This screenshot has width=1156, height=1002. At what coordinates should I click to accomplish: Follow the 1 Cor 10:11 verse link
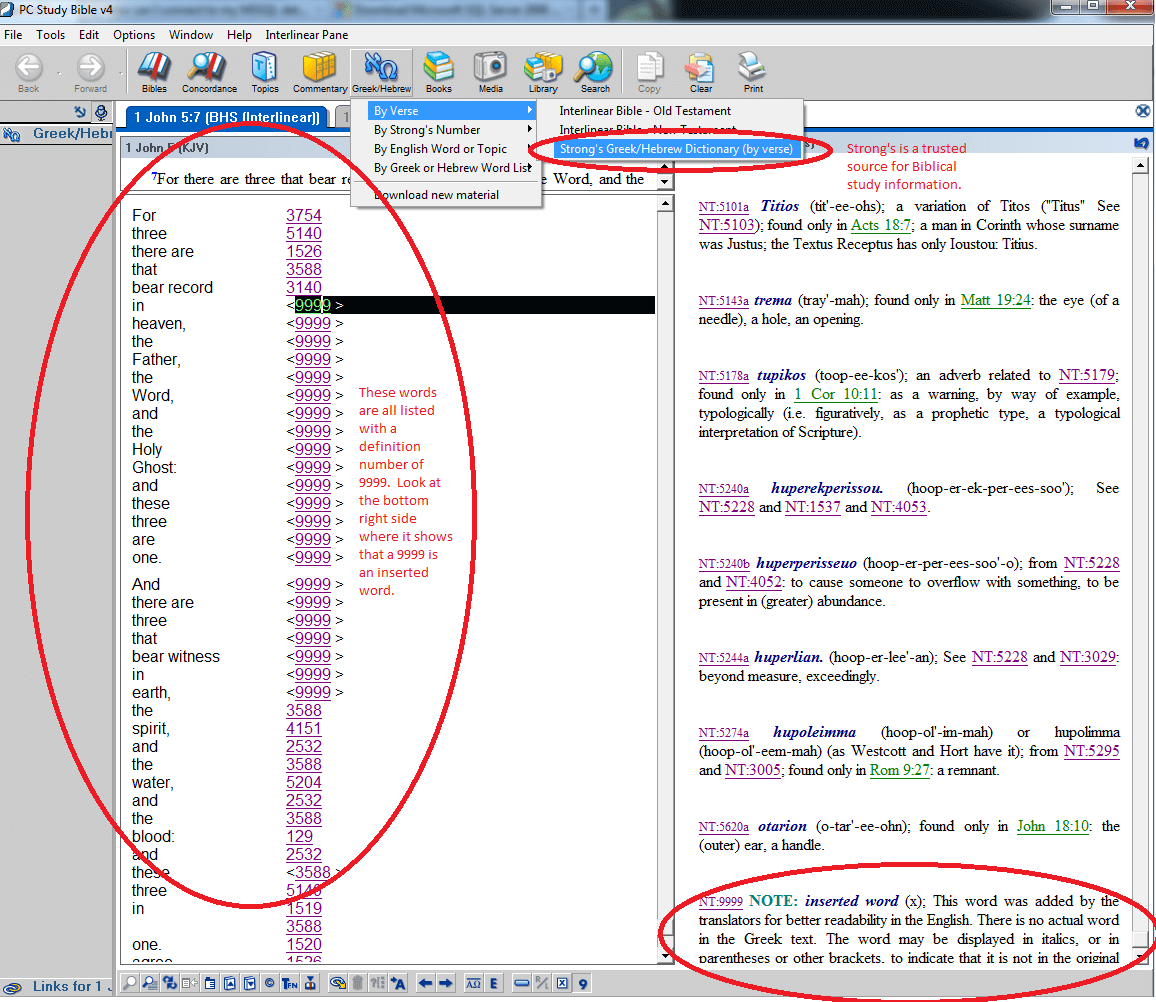pyautogui.click(x=836, y=394)
